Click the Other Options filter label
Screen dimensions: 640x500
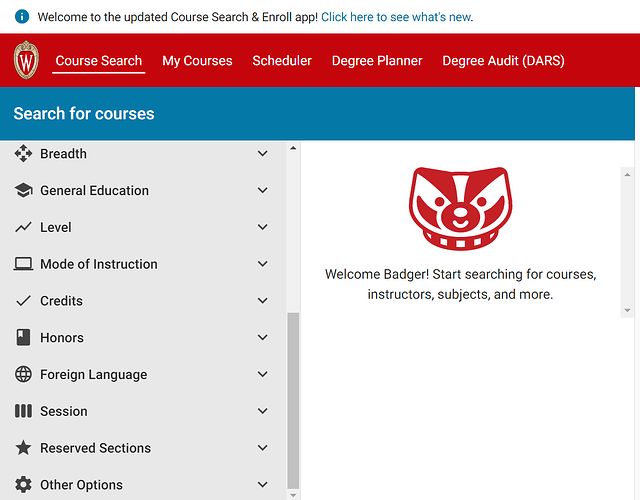(81, 484)
